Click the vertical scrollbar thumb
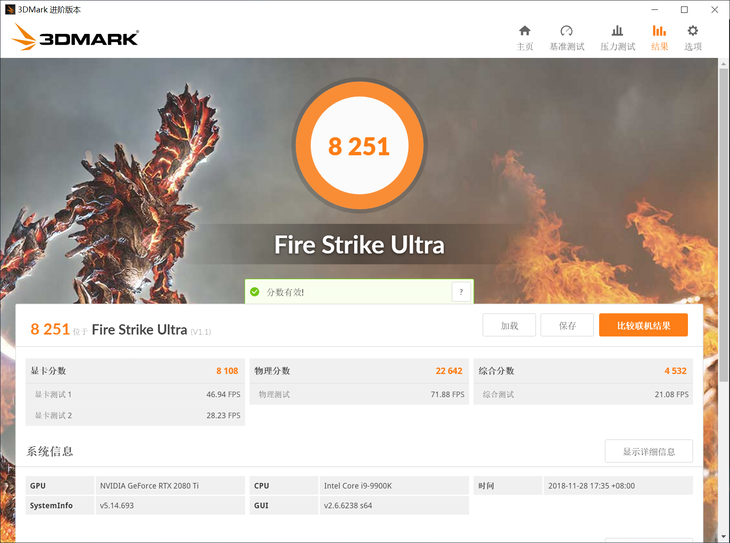Image resolution: width=730 pixels, height=543 pixels. point(723,224)
